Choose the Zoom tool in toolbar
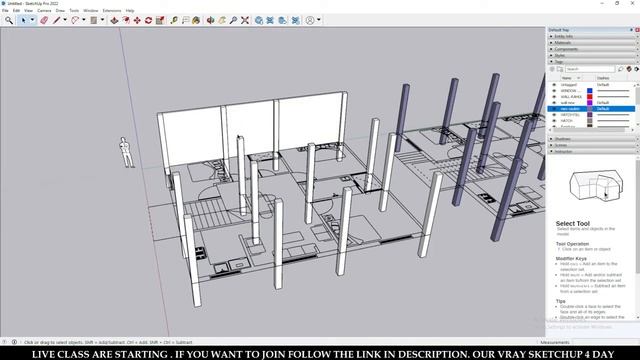The height and width of the screenshot is (360, 640). coord(233,20)
